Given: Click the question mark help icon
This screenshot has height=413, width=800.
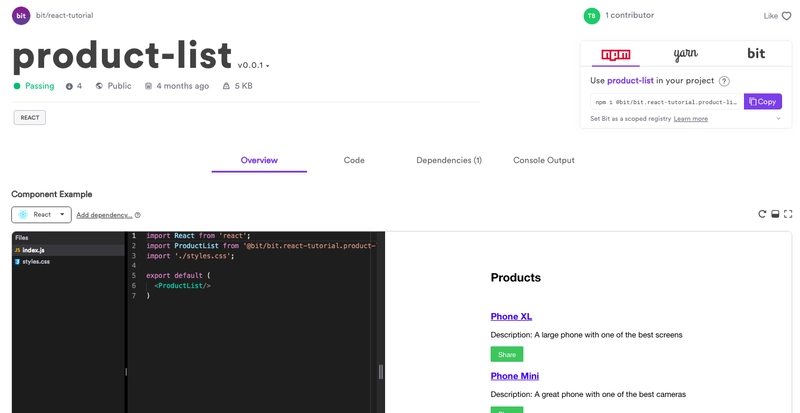Looking at the screenshot, I should click(724, 81).
